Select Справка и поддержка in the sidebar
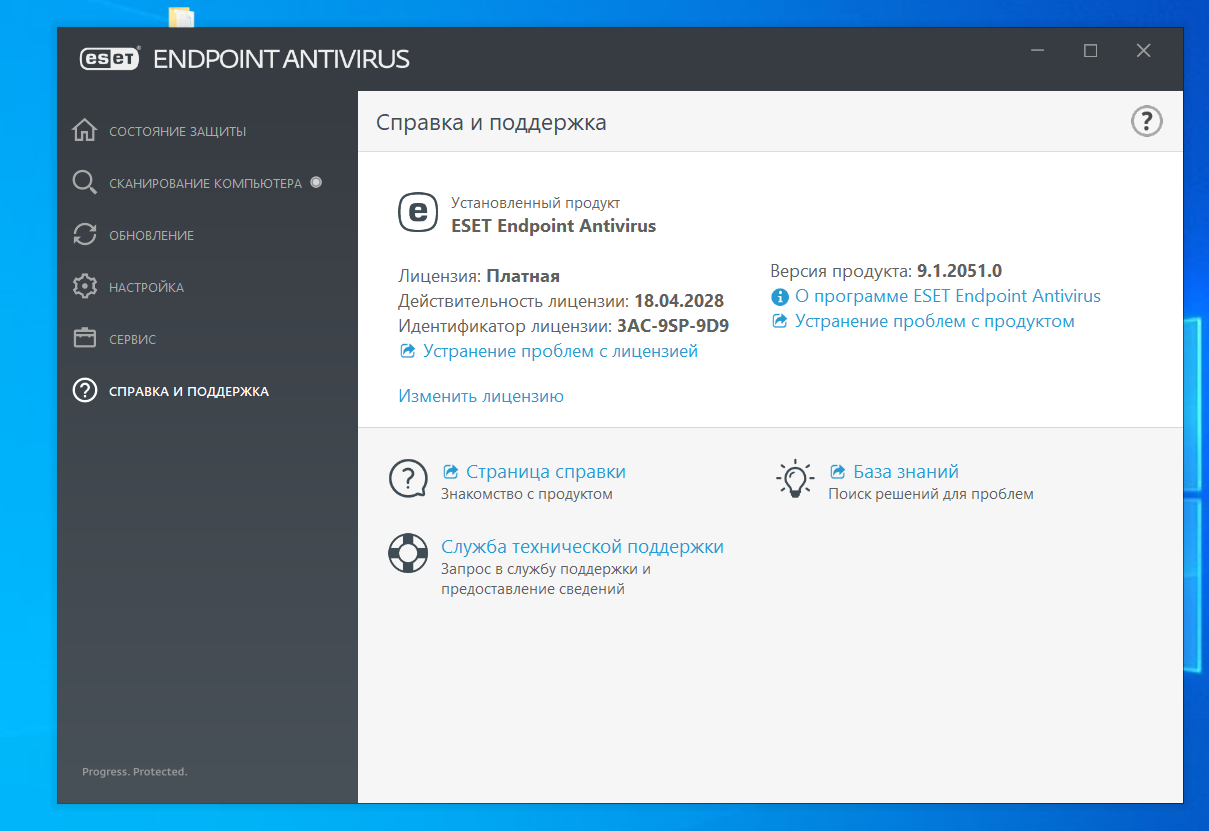The height and width of the screenshot is (831, 1209). [188, 391]
